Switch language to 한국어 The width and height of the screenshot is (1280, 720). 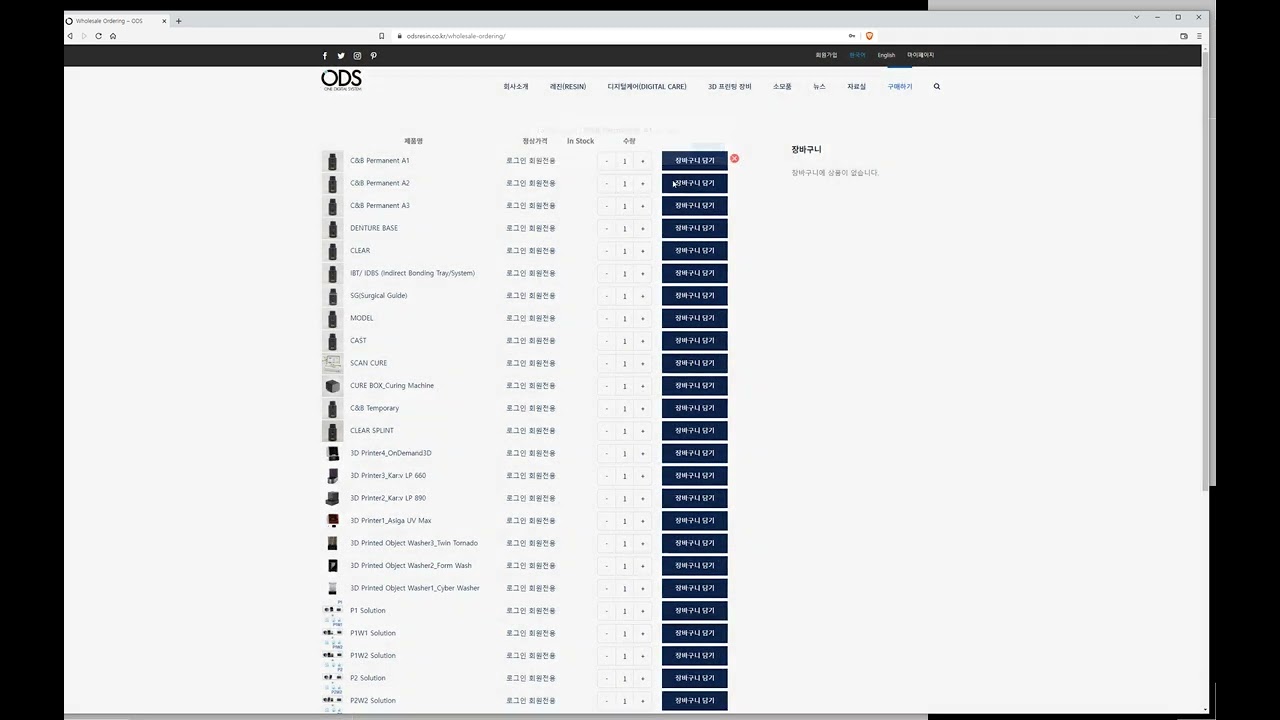point(857,55)
